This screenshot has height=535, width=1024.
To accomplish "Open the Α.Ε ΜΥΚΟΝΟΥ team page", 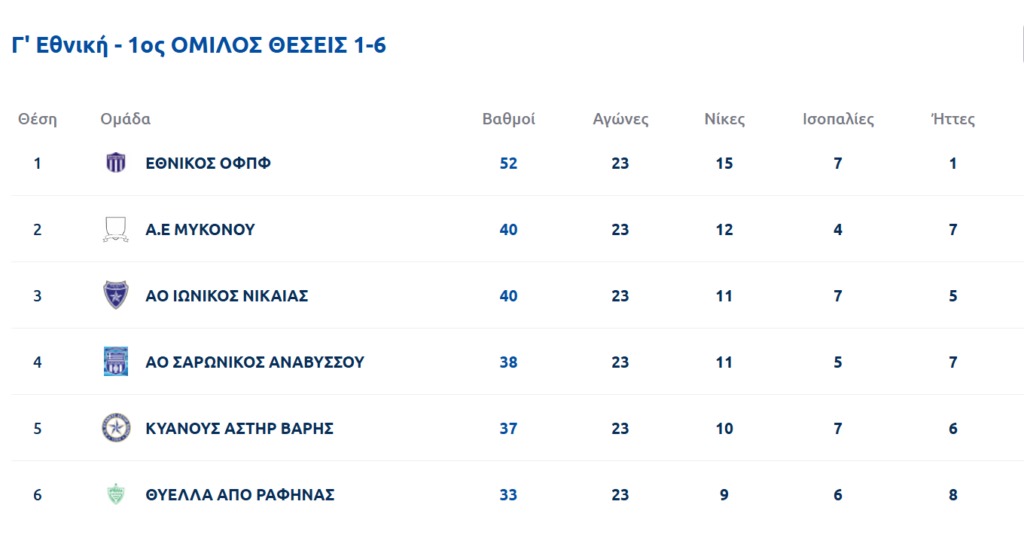I will pos(200,230).
